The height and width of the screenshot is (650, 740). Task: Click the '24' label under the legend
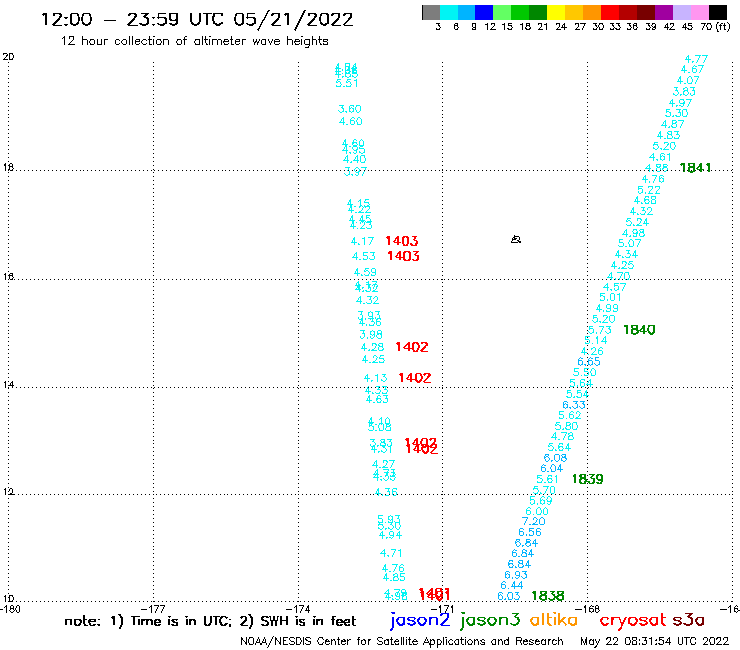click(561, 26)
